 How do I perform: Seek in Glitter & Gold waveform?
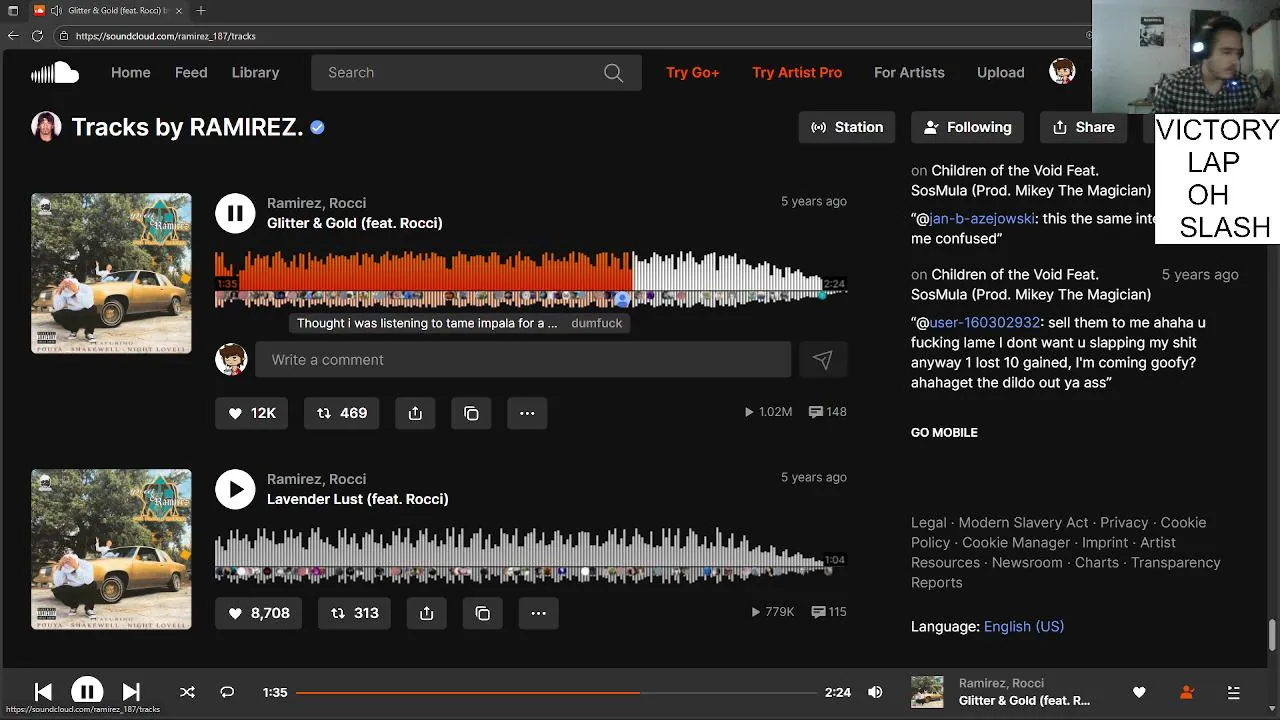530,279
